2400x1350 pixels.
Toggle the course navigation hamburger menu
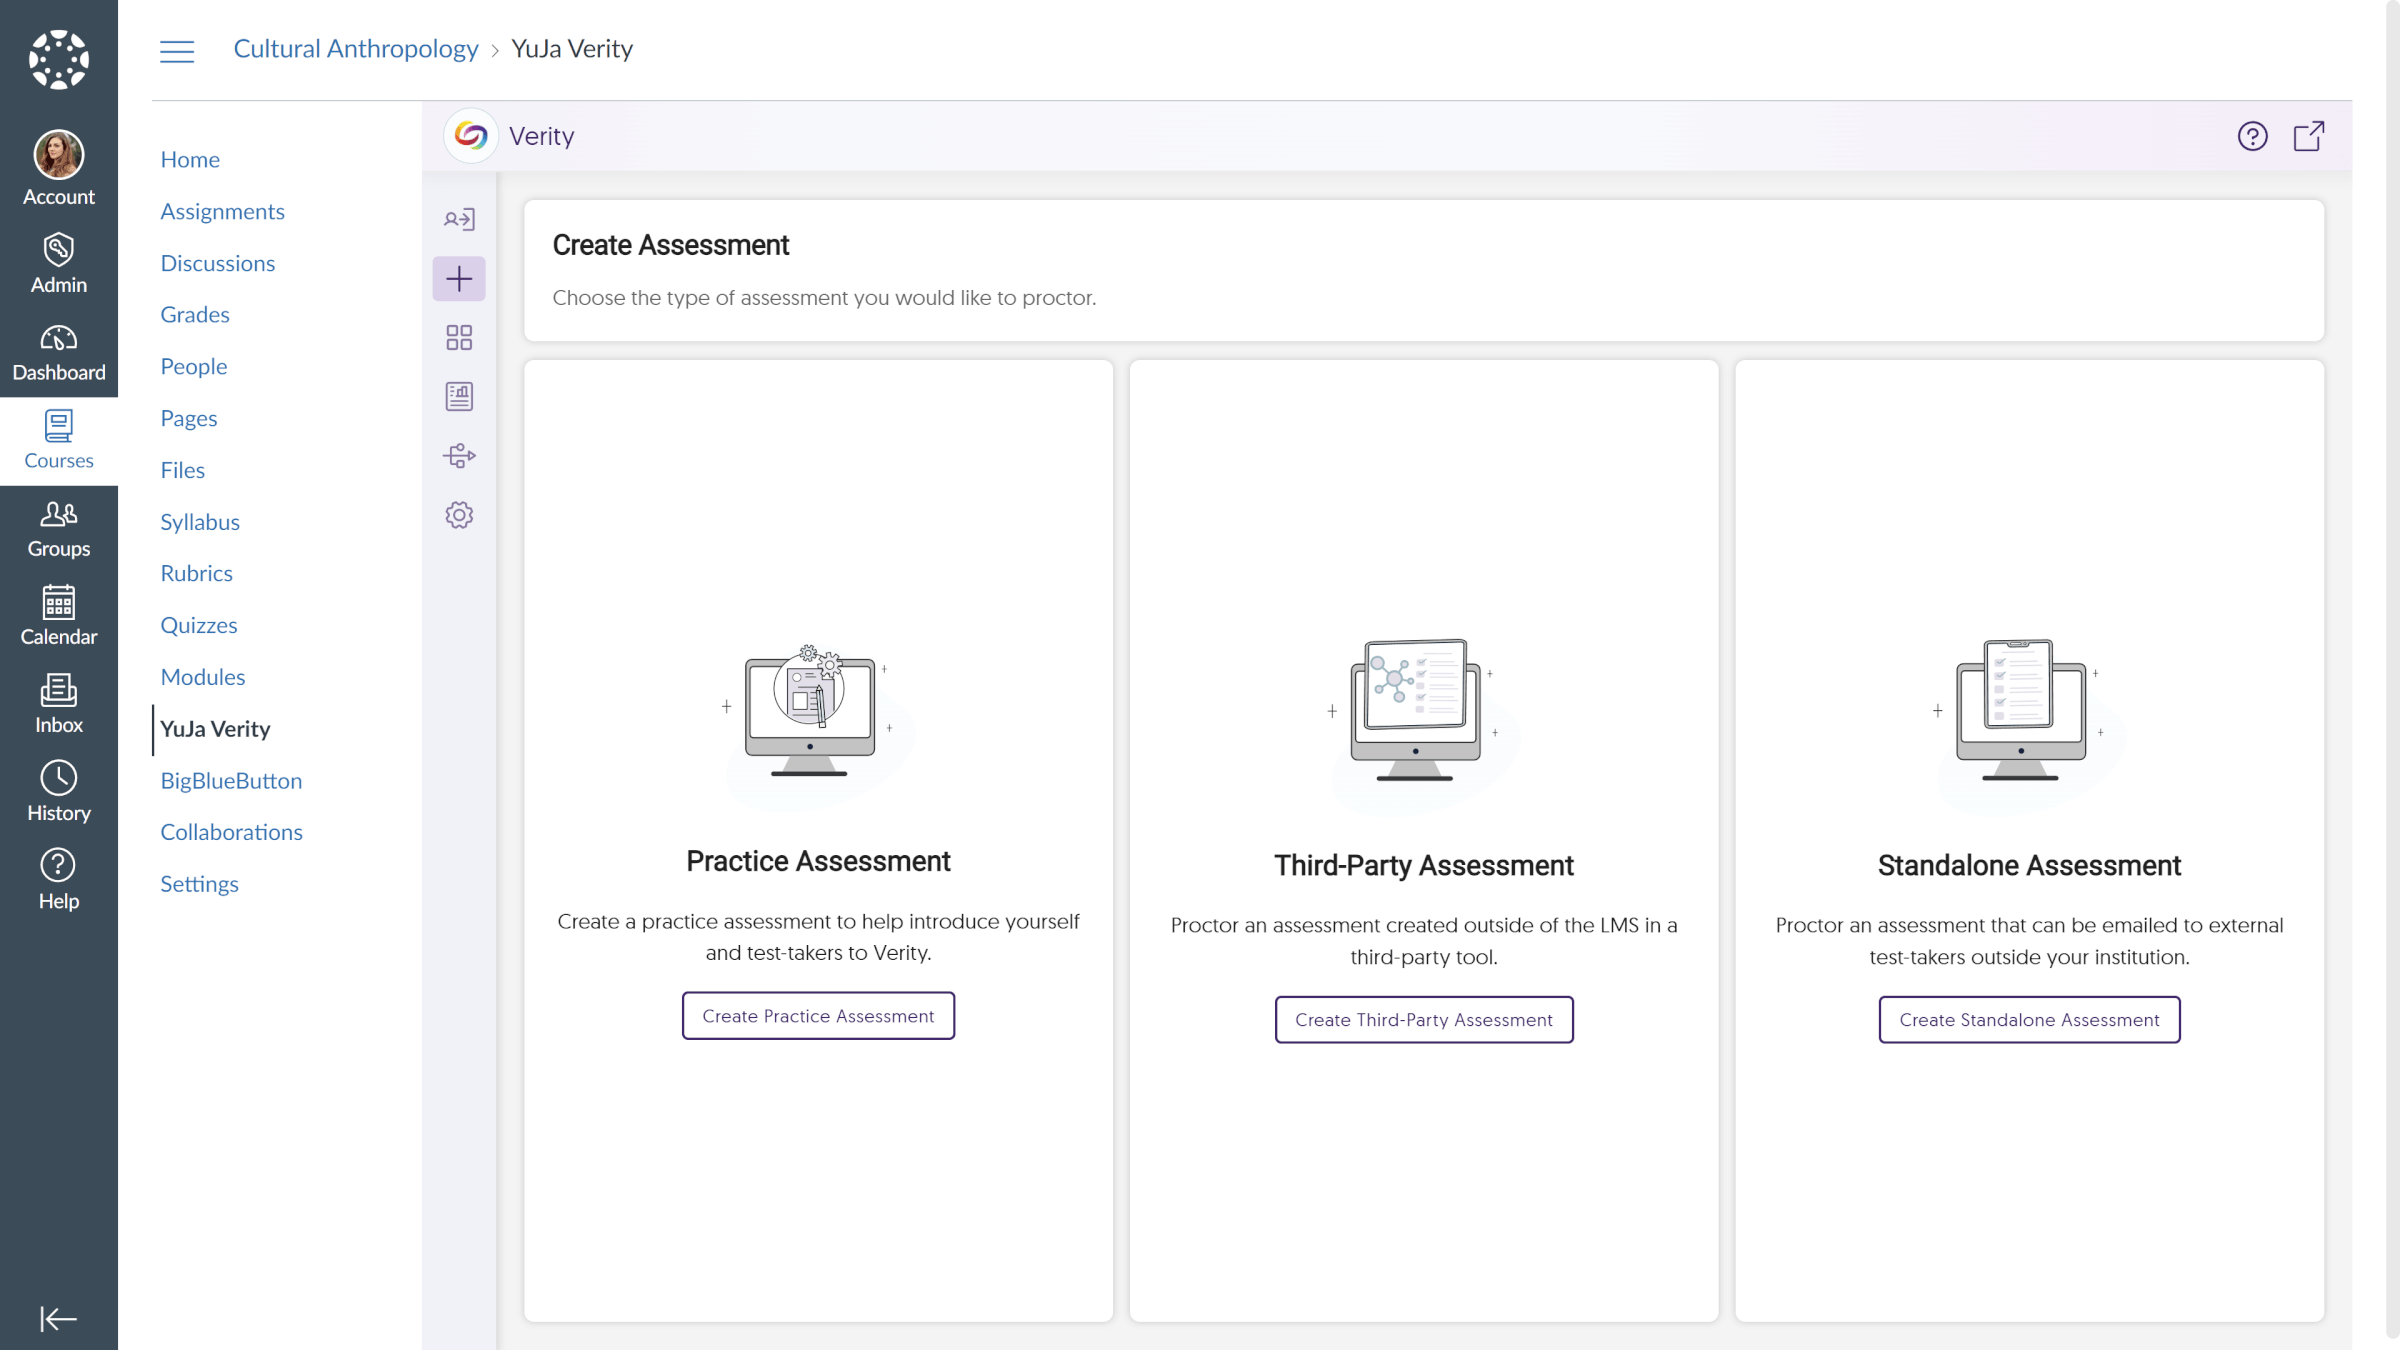click(x=177, y=51)
